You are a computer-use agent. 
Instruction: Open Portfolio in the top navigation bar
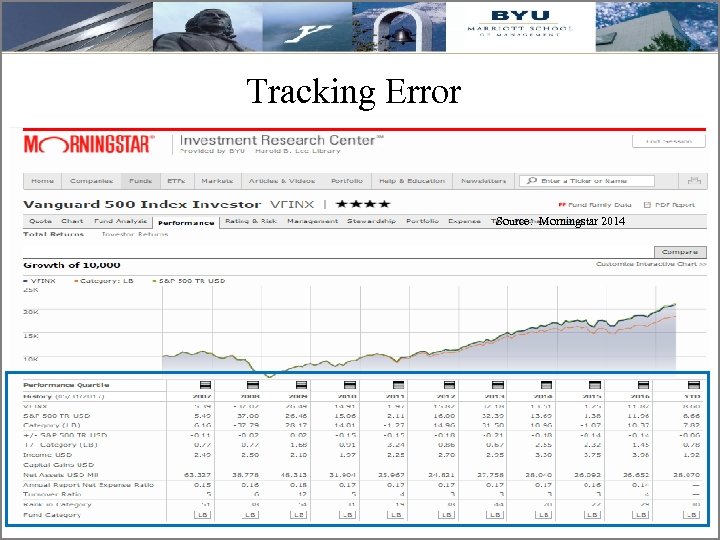coord(347,181)
